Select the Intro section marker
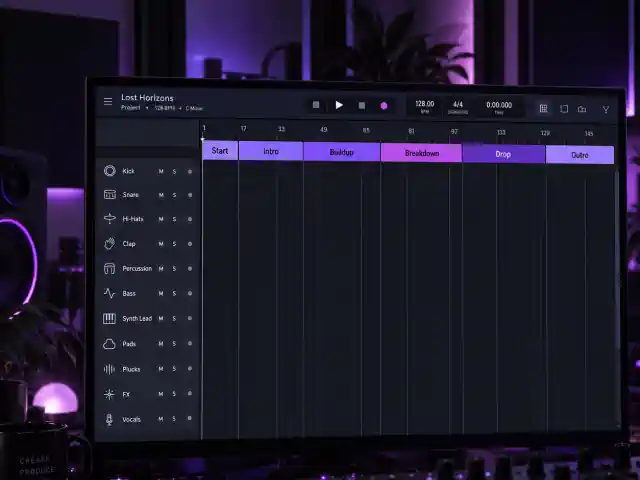 (271, 151)
